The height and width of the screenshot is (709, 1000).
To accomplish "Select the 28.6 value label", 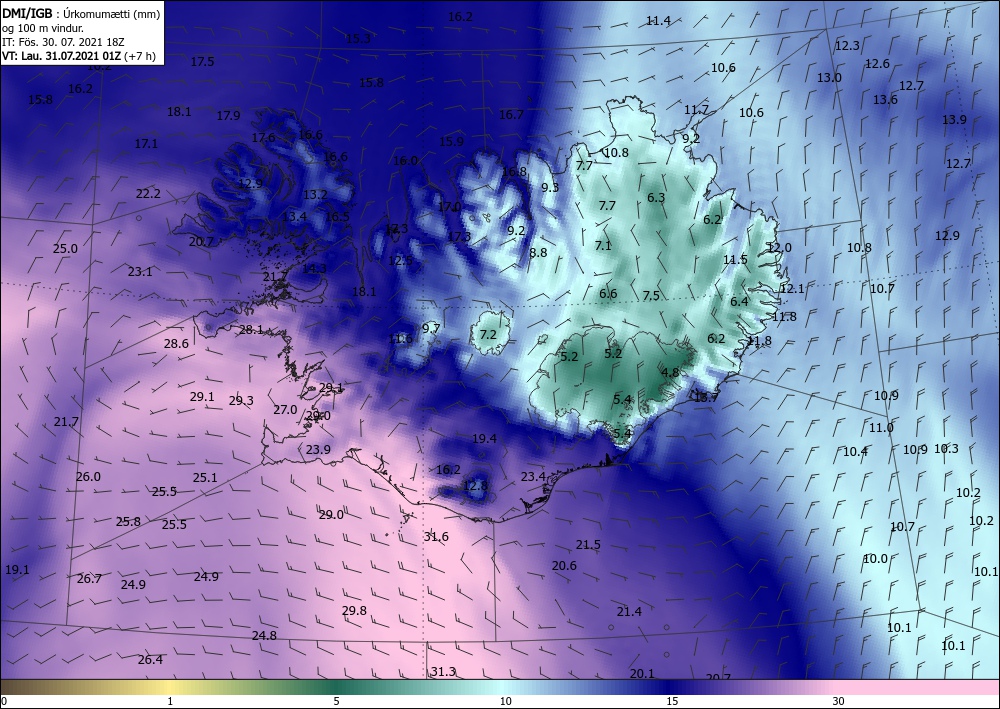I will click(176, 344).
